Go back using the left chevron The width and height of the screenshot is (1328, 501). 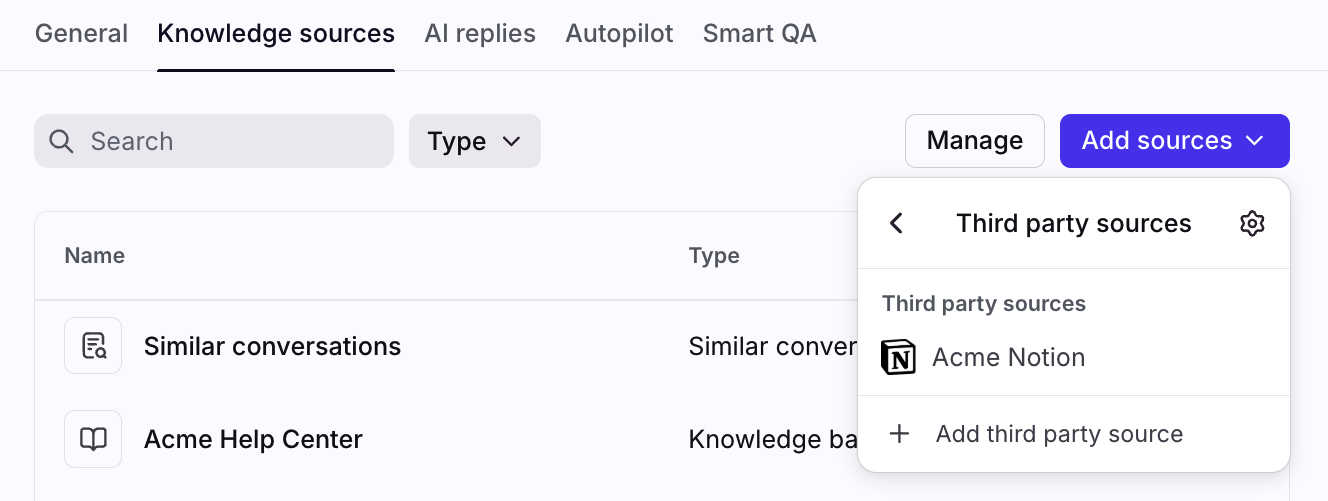897,223
